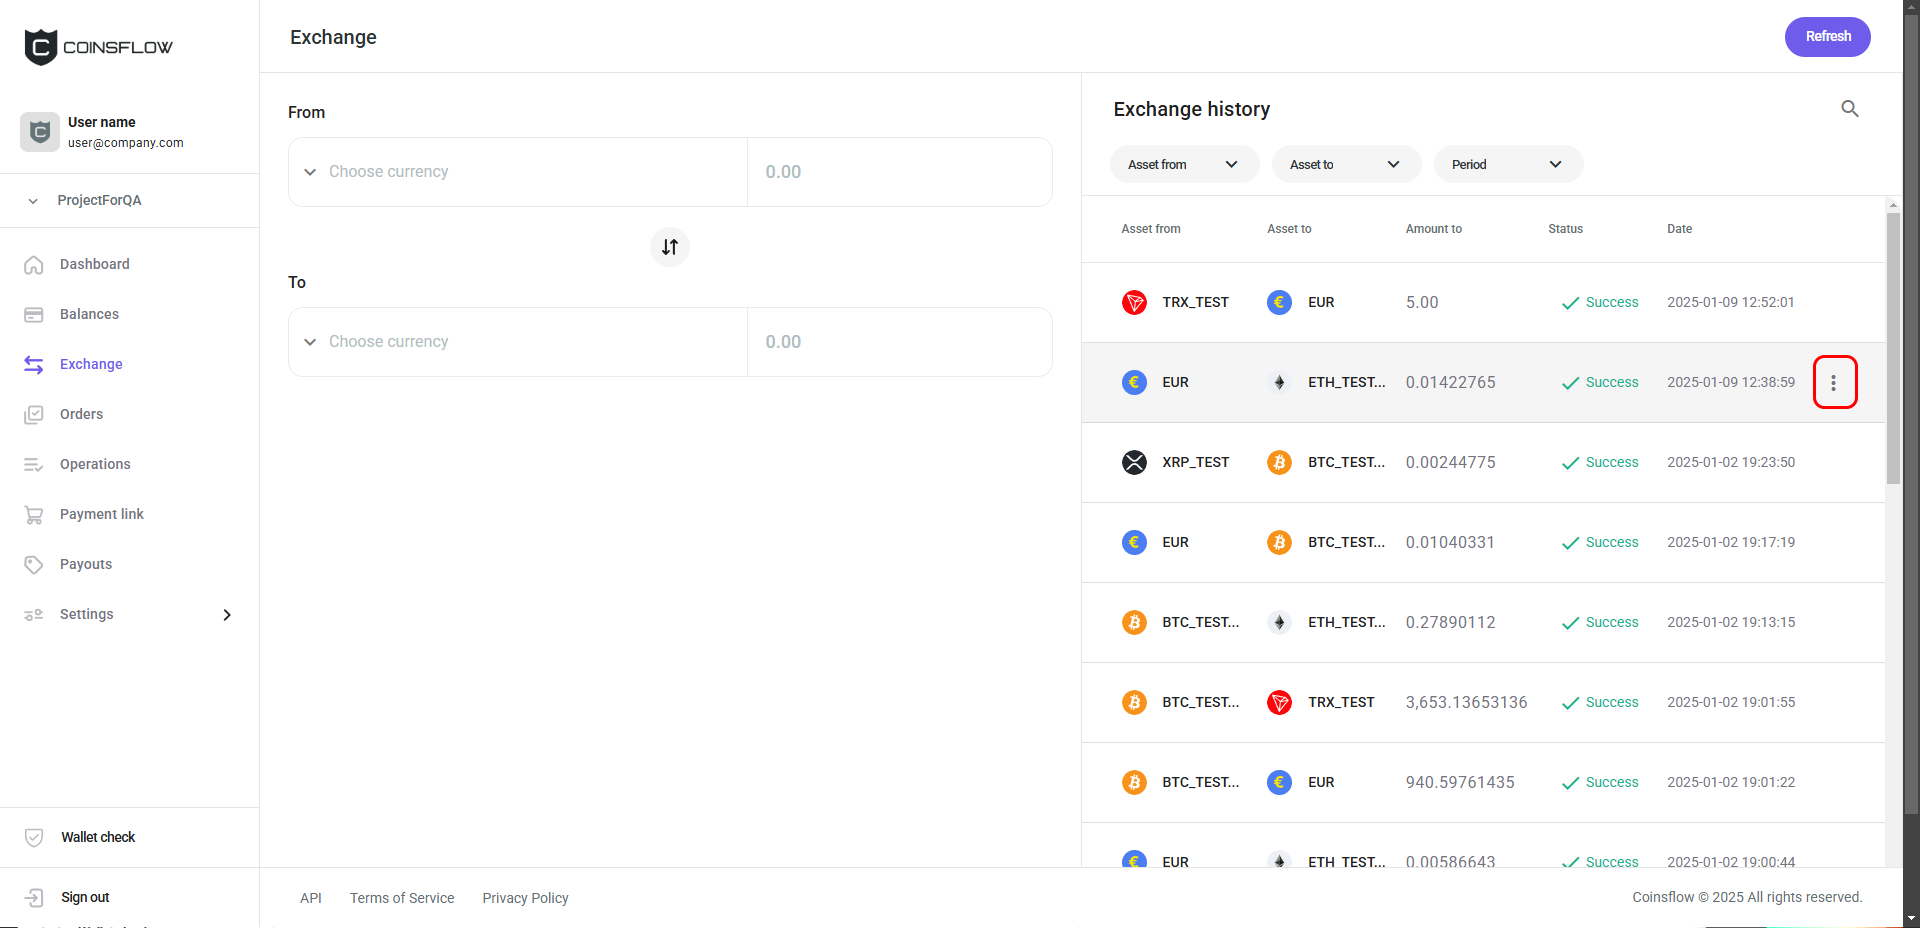This screenshot has height=928, width=1920.
Task: Expand the Settings submenu arrow
Action: (x=227, y=615)
